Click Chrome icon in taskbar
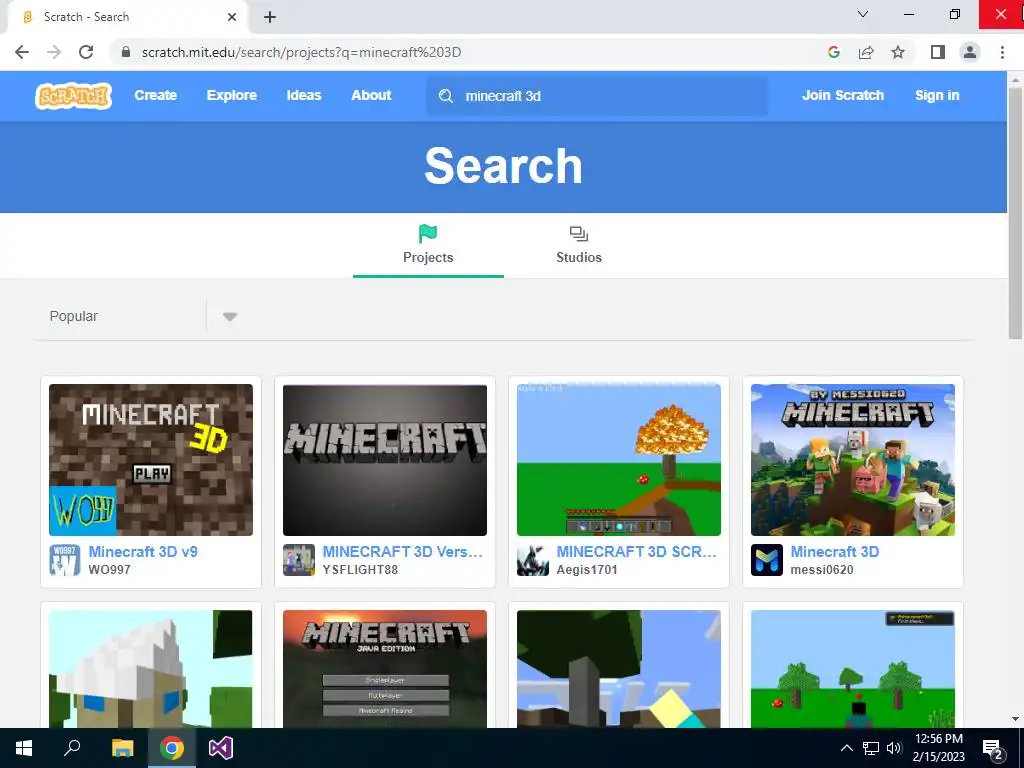Viewport: 1024px width, 768px height. point(172,748)
